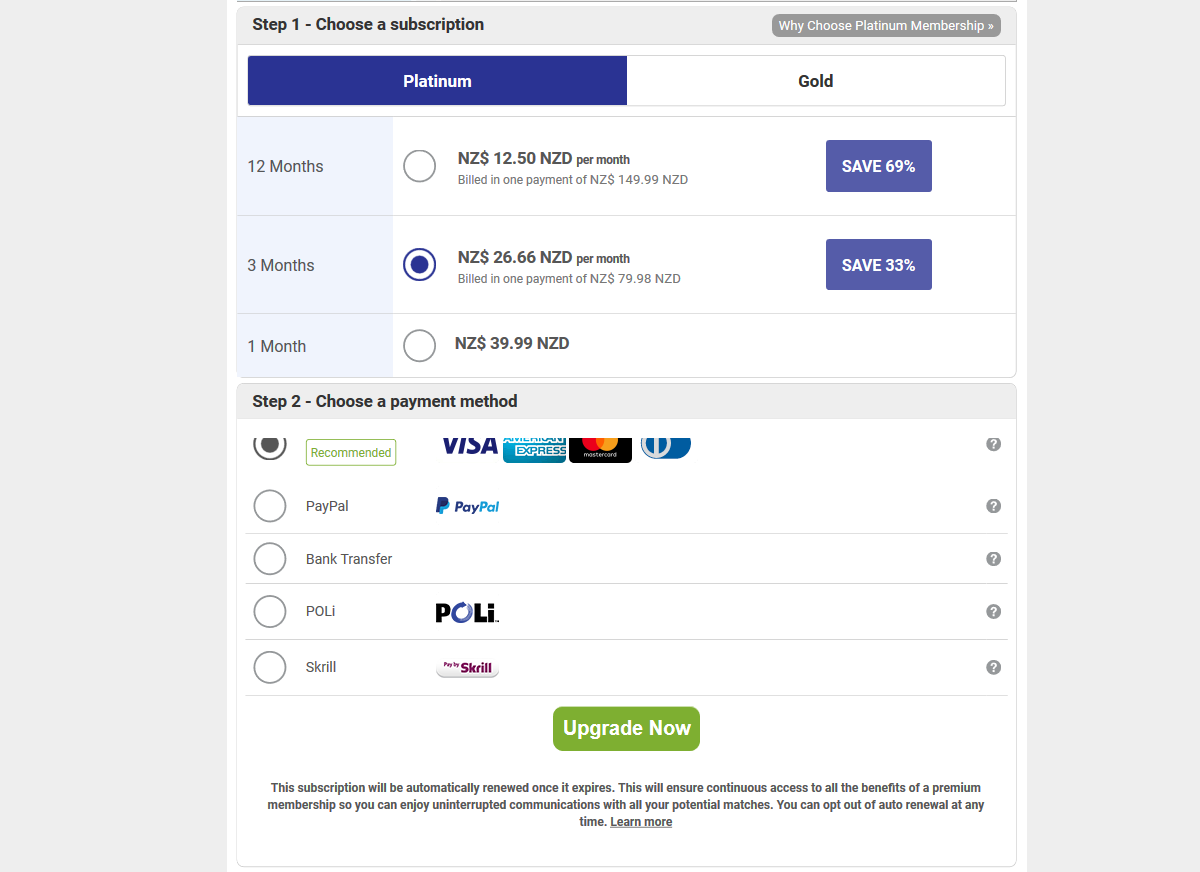Screen dimensions: 1200x872
Task: Open help for the PayPal option
Action: pyautogui.click(x=993, y=506)
